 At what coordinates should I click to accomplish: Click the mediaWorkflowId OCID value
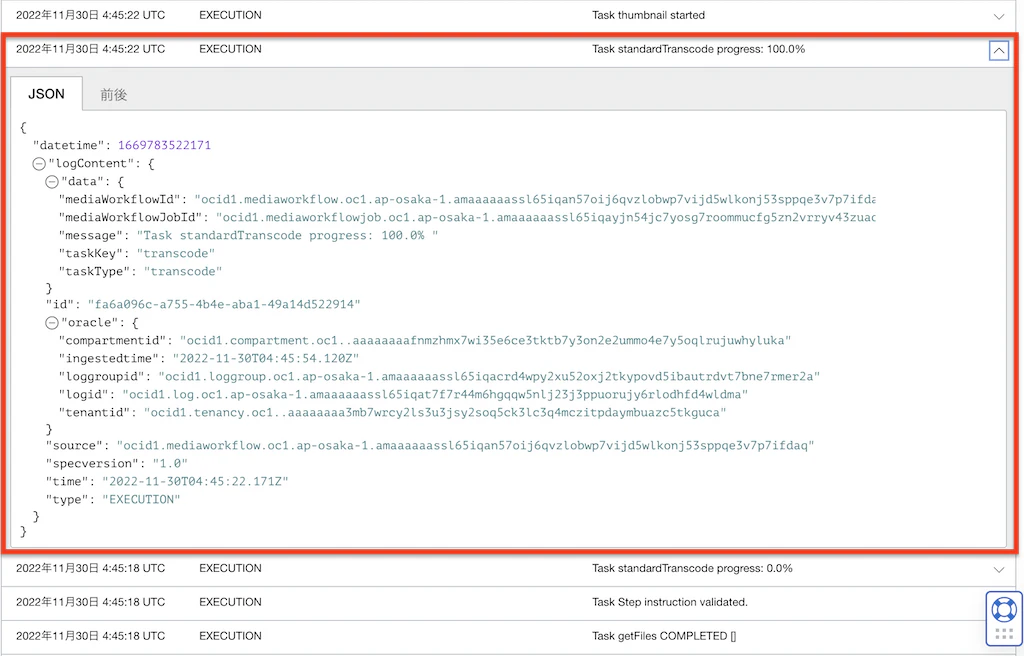[x=536, y=199]
